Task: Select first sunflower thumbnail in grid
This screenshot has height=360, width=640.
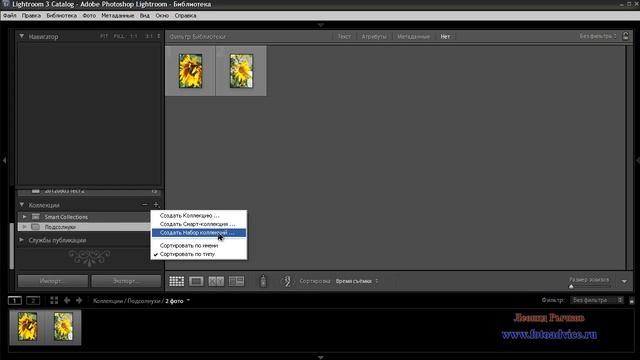Action: [190, 71]
